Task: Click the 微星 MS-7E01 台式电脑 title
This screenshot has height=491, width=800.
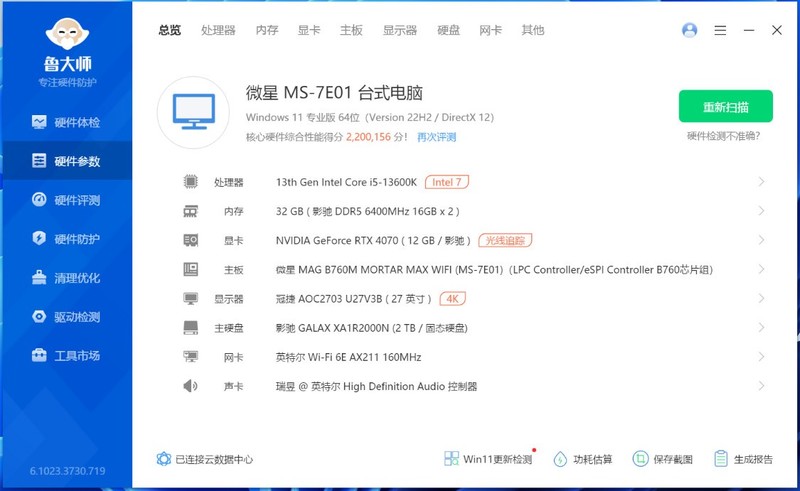Action: [334, 93]
